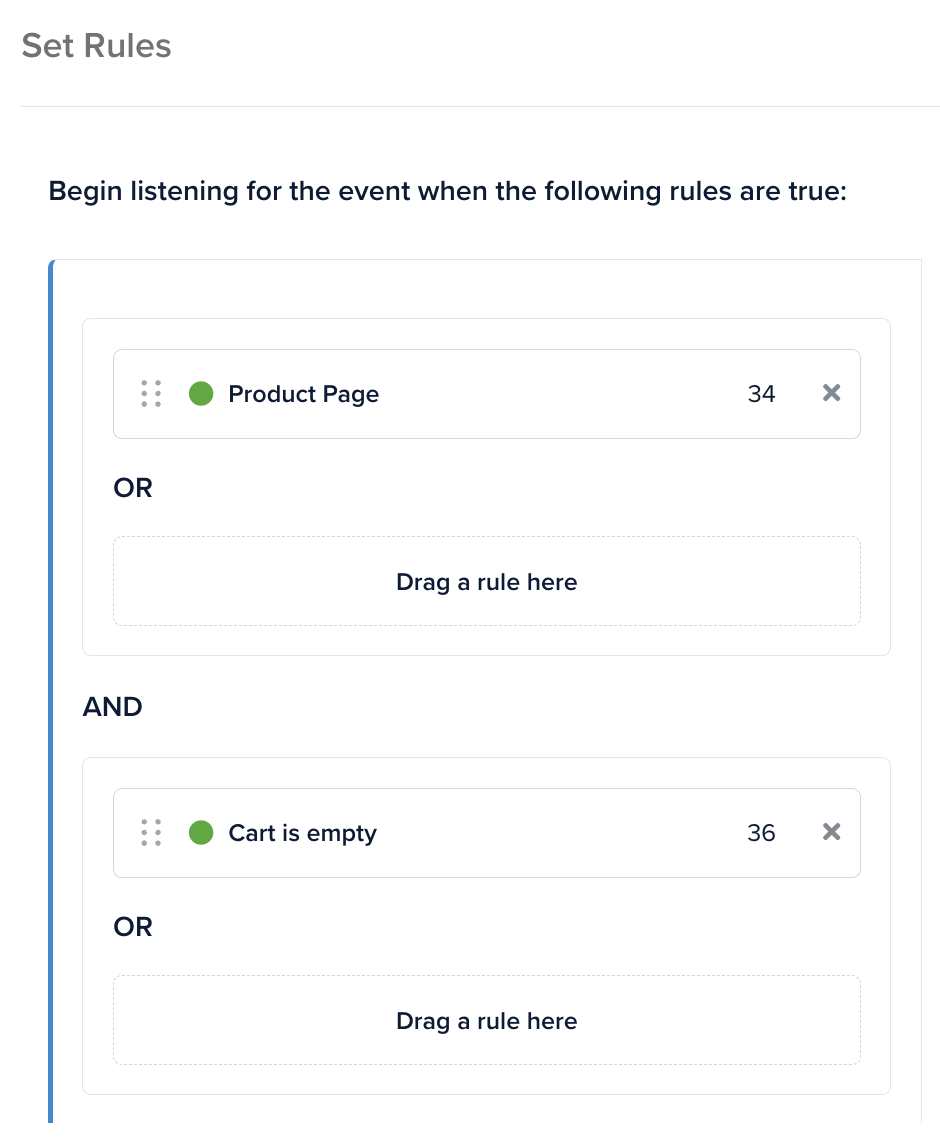
Task: Select the Product Page rule name
Action: click(x=303, y=394)
